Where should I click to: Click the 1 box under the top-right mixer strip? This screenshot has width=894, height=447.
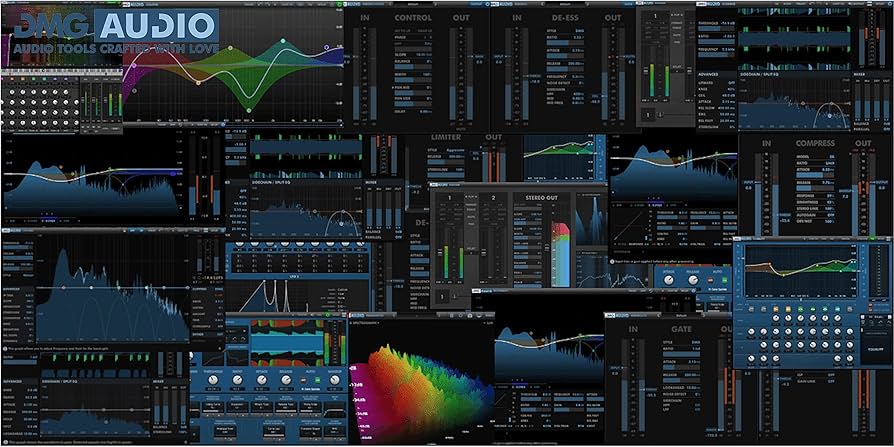pos(648,115)
